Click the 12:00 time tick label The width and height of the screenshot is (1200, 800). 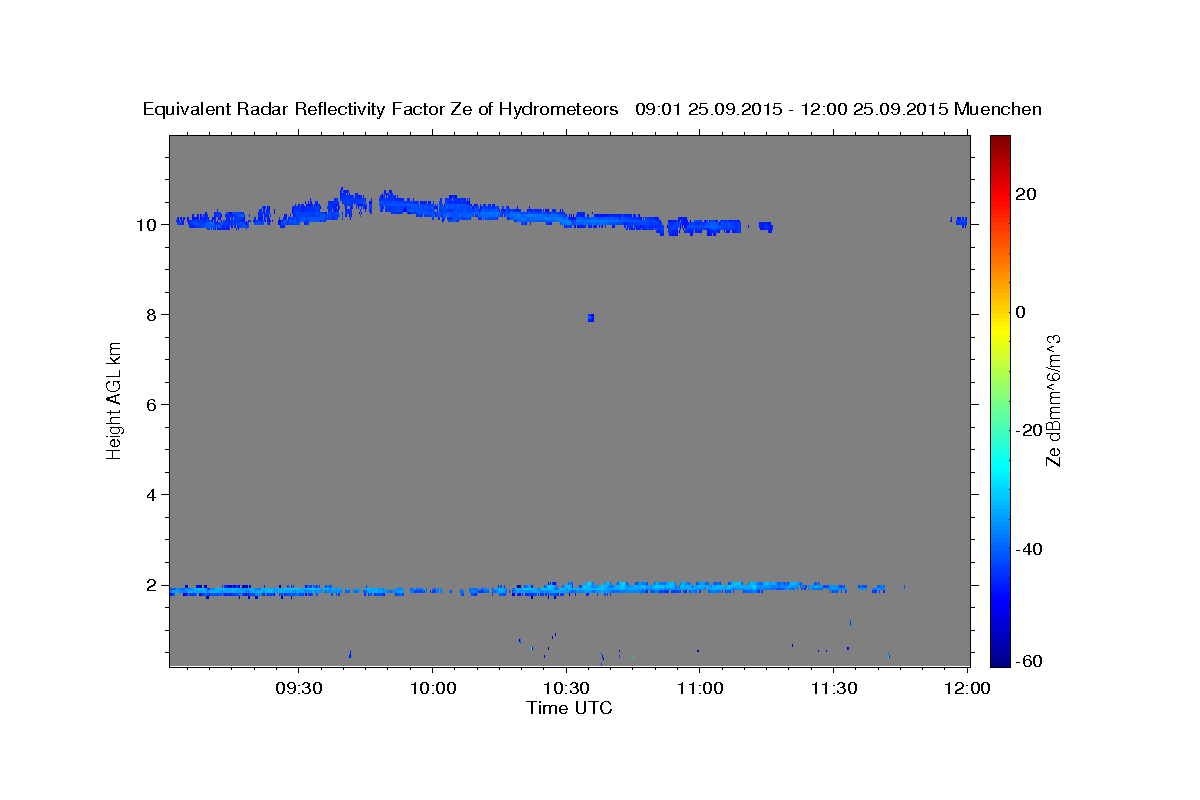967,688
